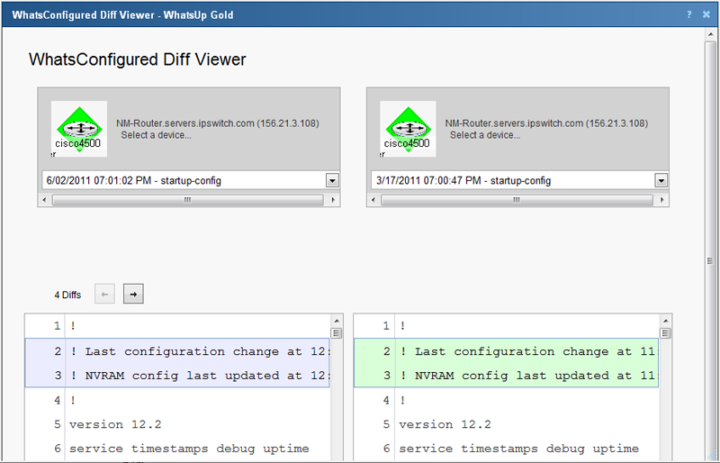
Task: Click up arrow of left diff pane scrollbar
Action: point(337,321)
